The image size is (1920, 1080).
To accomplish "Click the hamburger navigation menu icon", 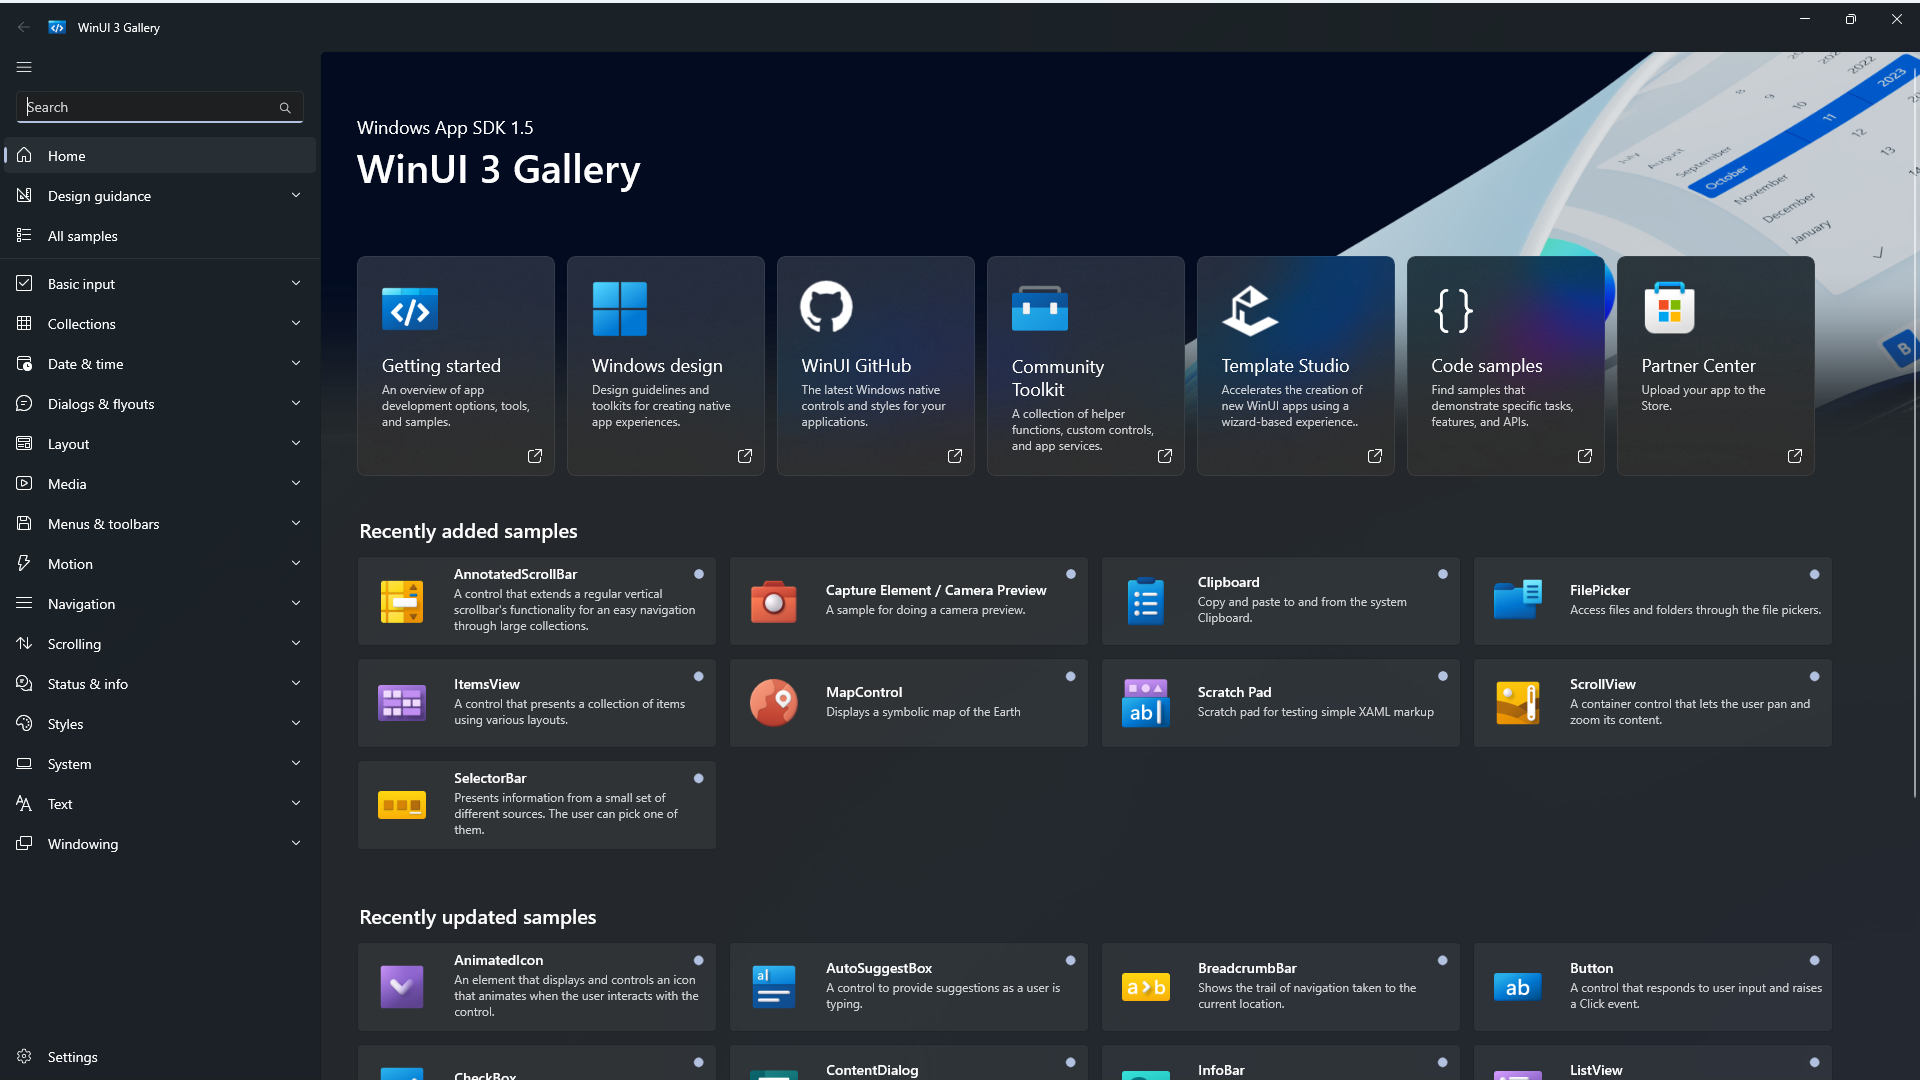I will 24,67.
